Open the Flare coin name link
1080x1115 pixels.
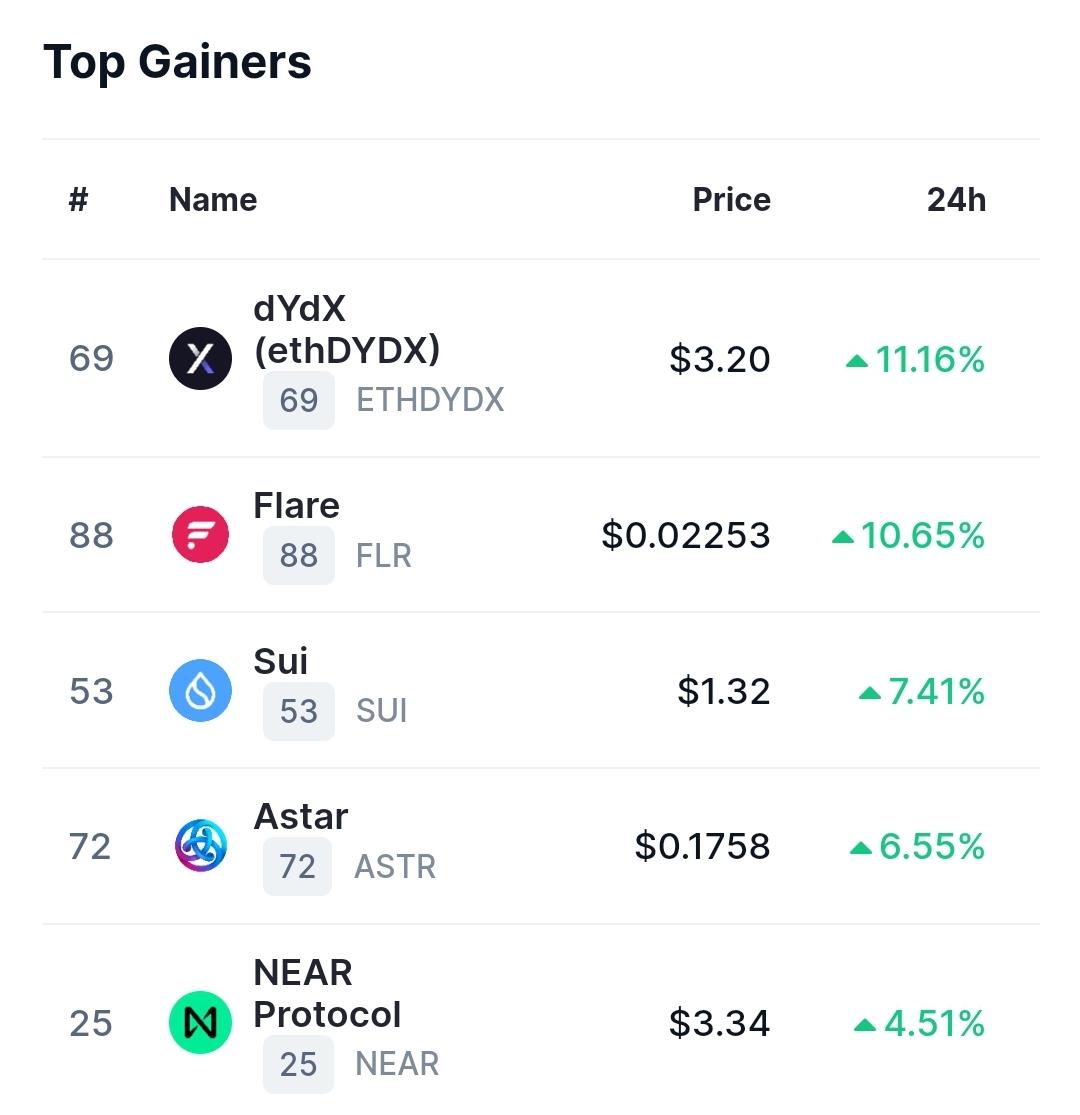pos(296,506)
